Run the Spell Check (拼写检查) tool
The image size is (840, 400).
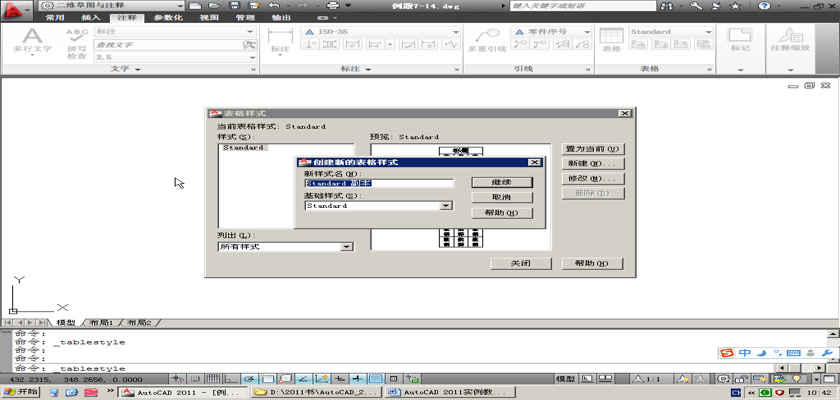(x=77, y=43)
